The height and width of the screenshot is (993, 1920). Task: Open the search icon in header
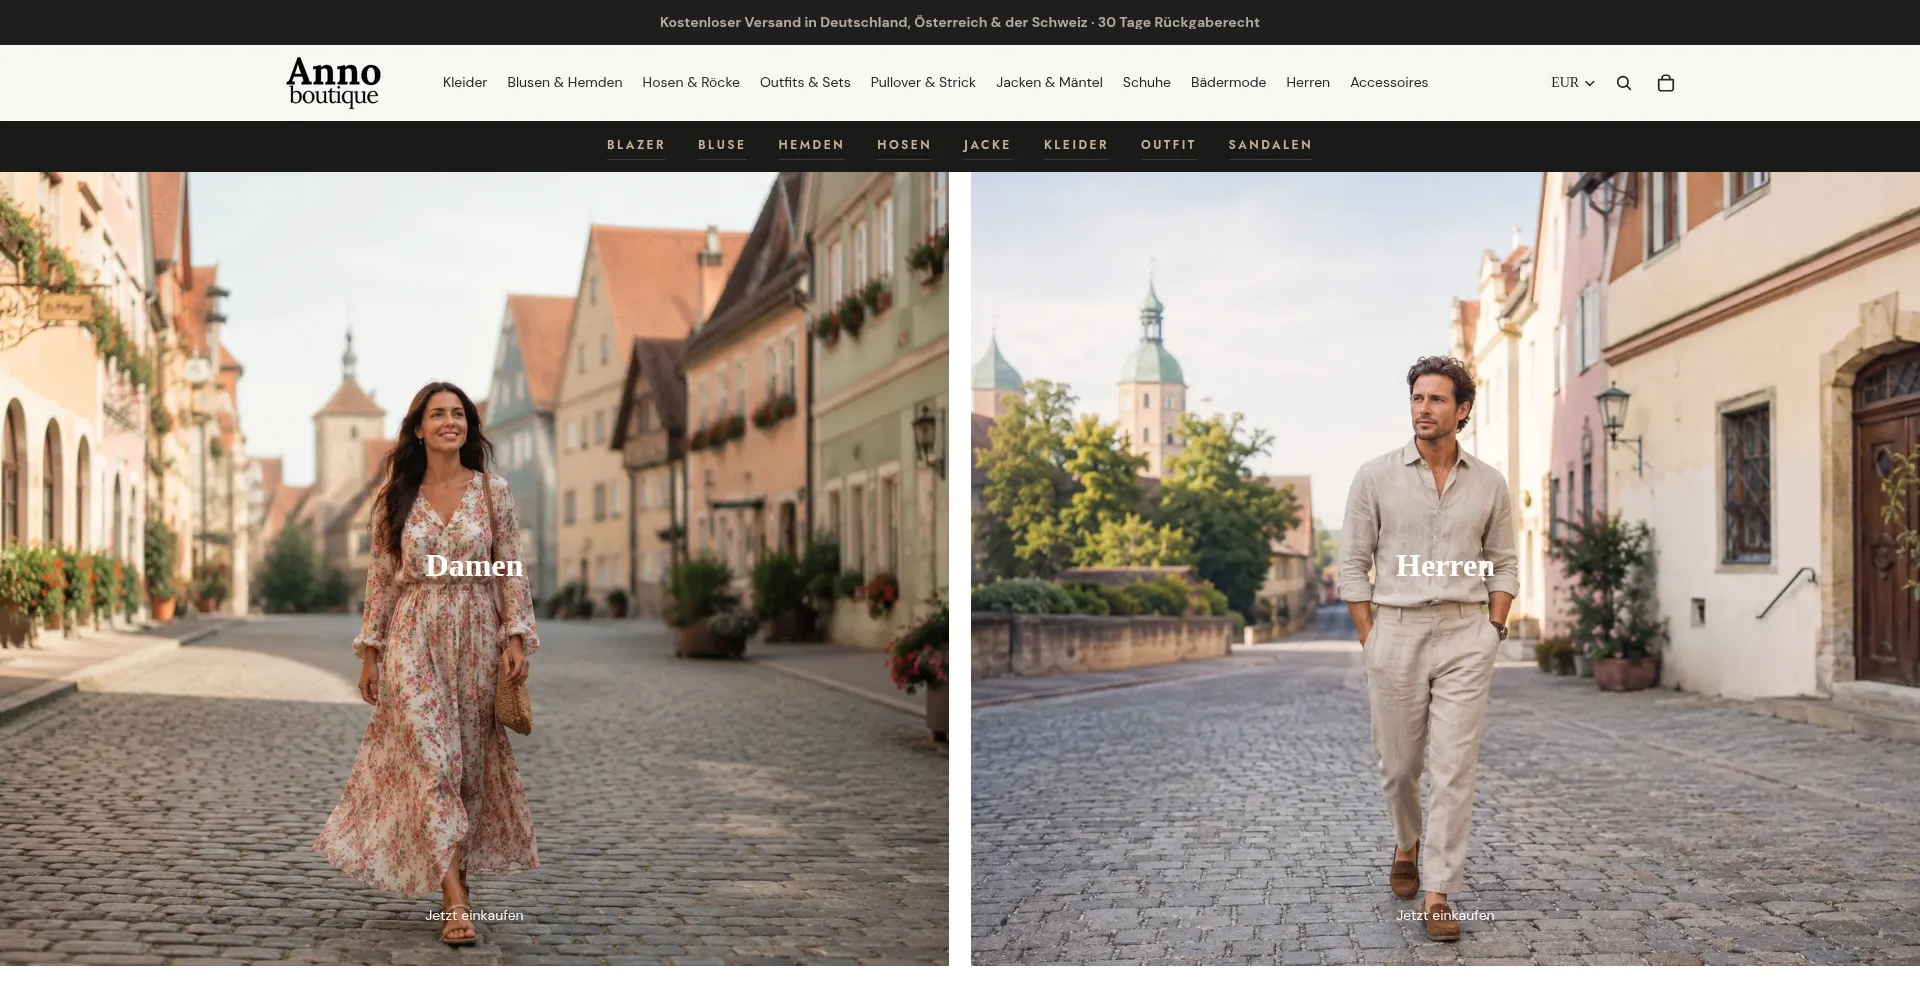coord(1624,83)
